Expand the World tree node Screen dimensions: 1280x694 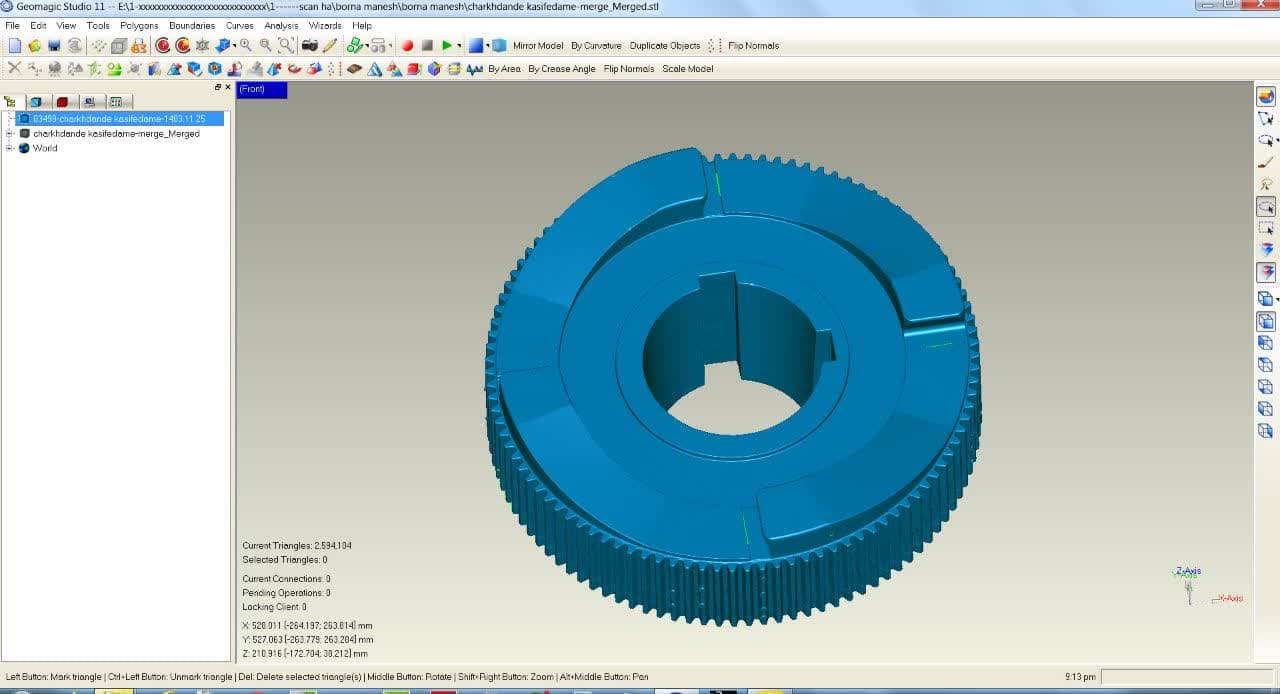[x=10, y=148]
